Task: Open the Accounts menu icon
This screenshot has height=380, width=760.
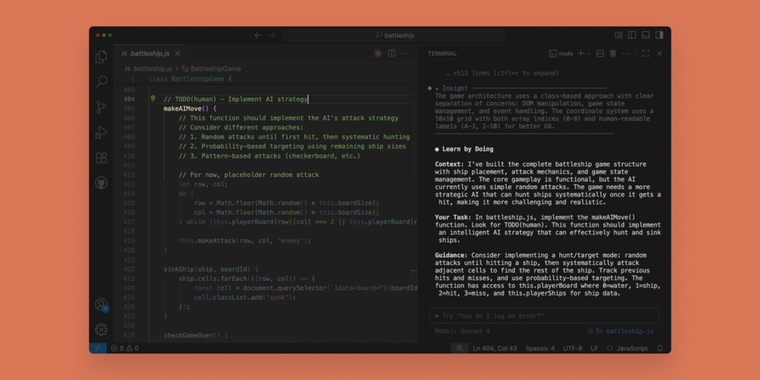Action: pyautogui.click(x=101, y=305)
